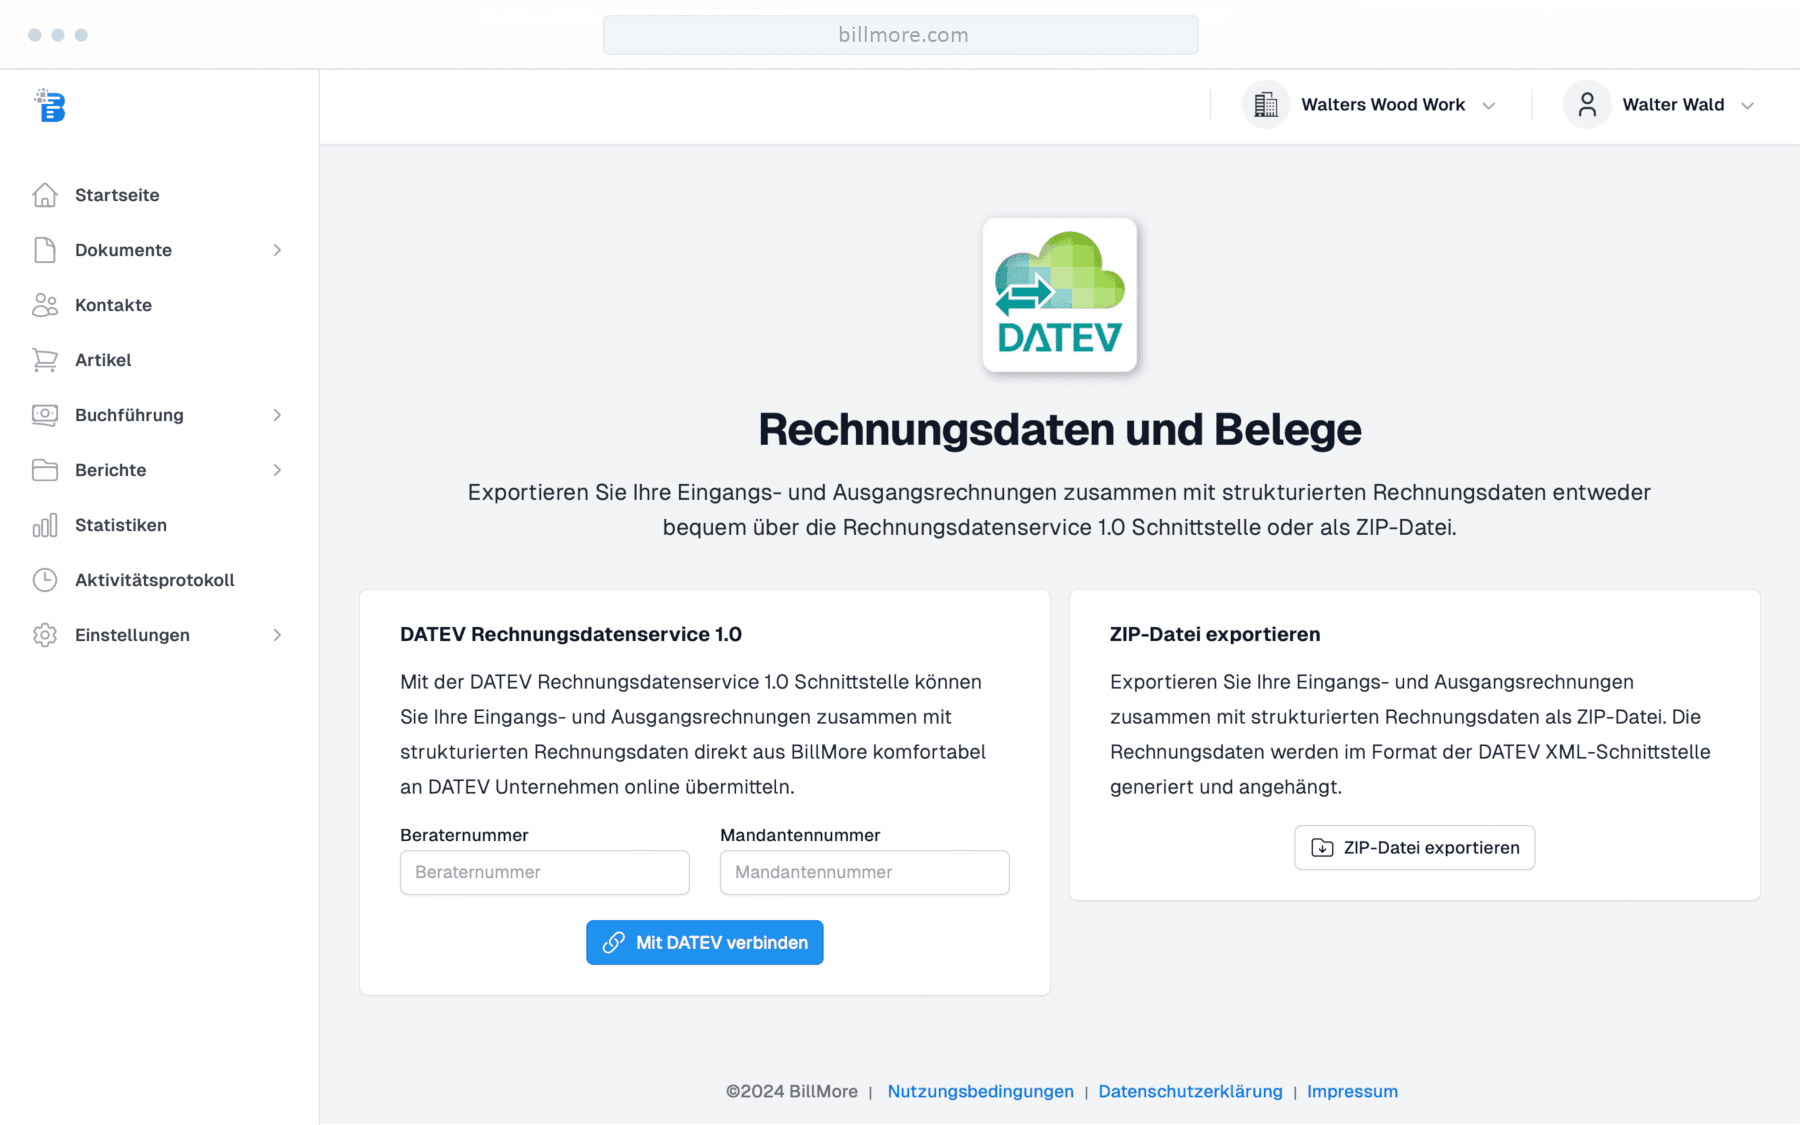Expand the Dokumente submenu chevron

pos(277,250)
